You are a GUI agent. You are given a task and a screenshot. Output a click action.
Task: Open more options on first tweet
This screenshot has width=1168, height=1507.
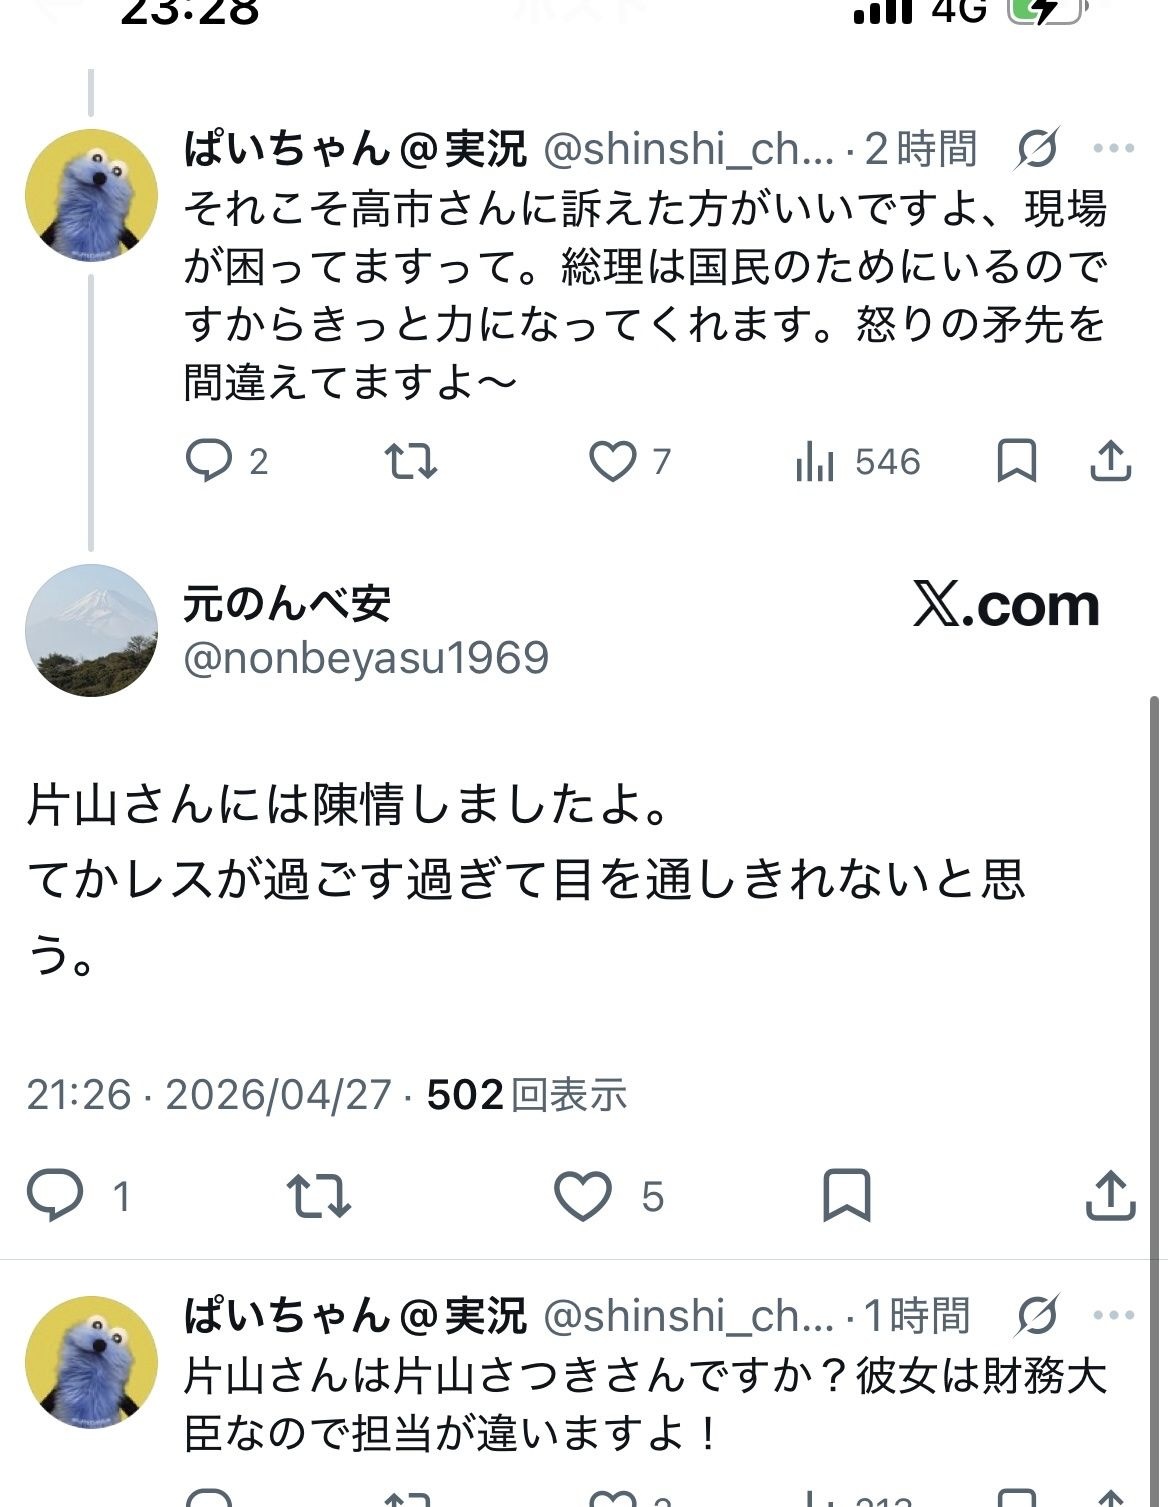click(1113, 149)
